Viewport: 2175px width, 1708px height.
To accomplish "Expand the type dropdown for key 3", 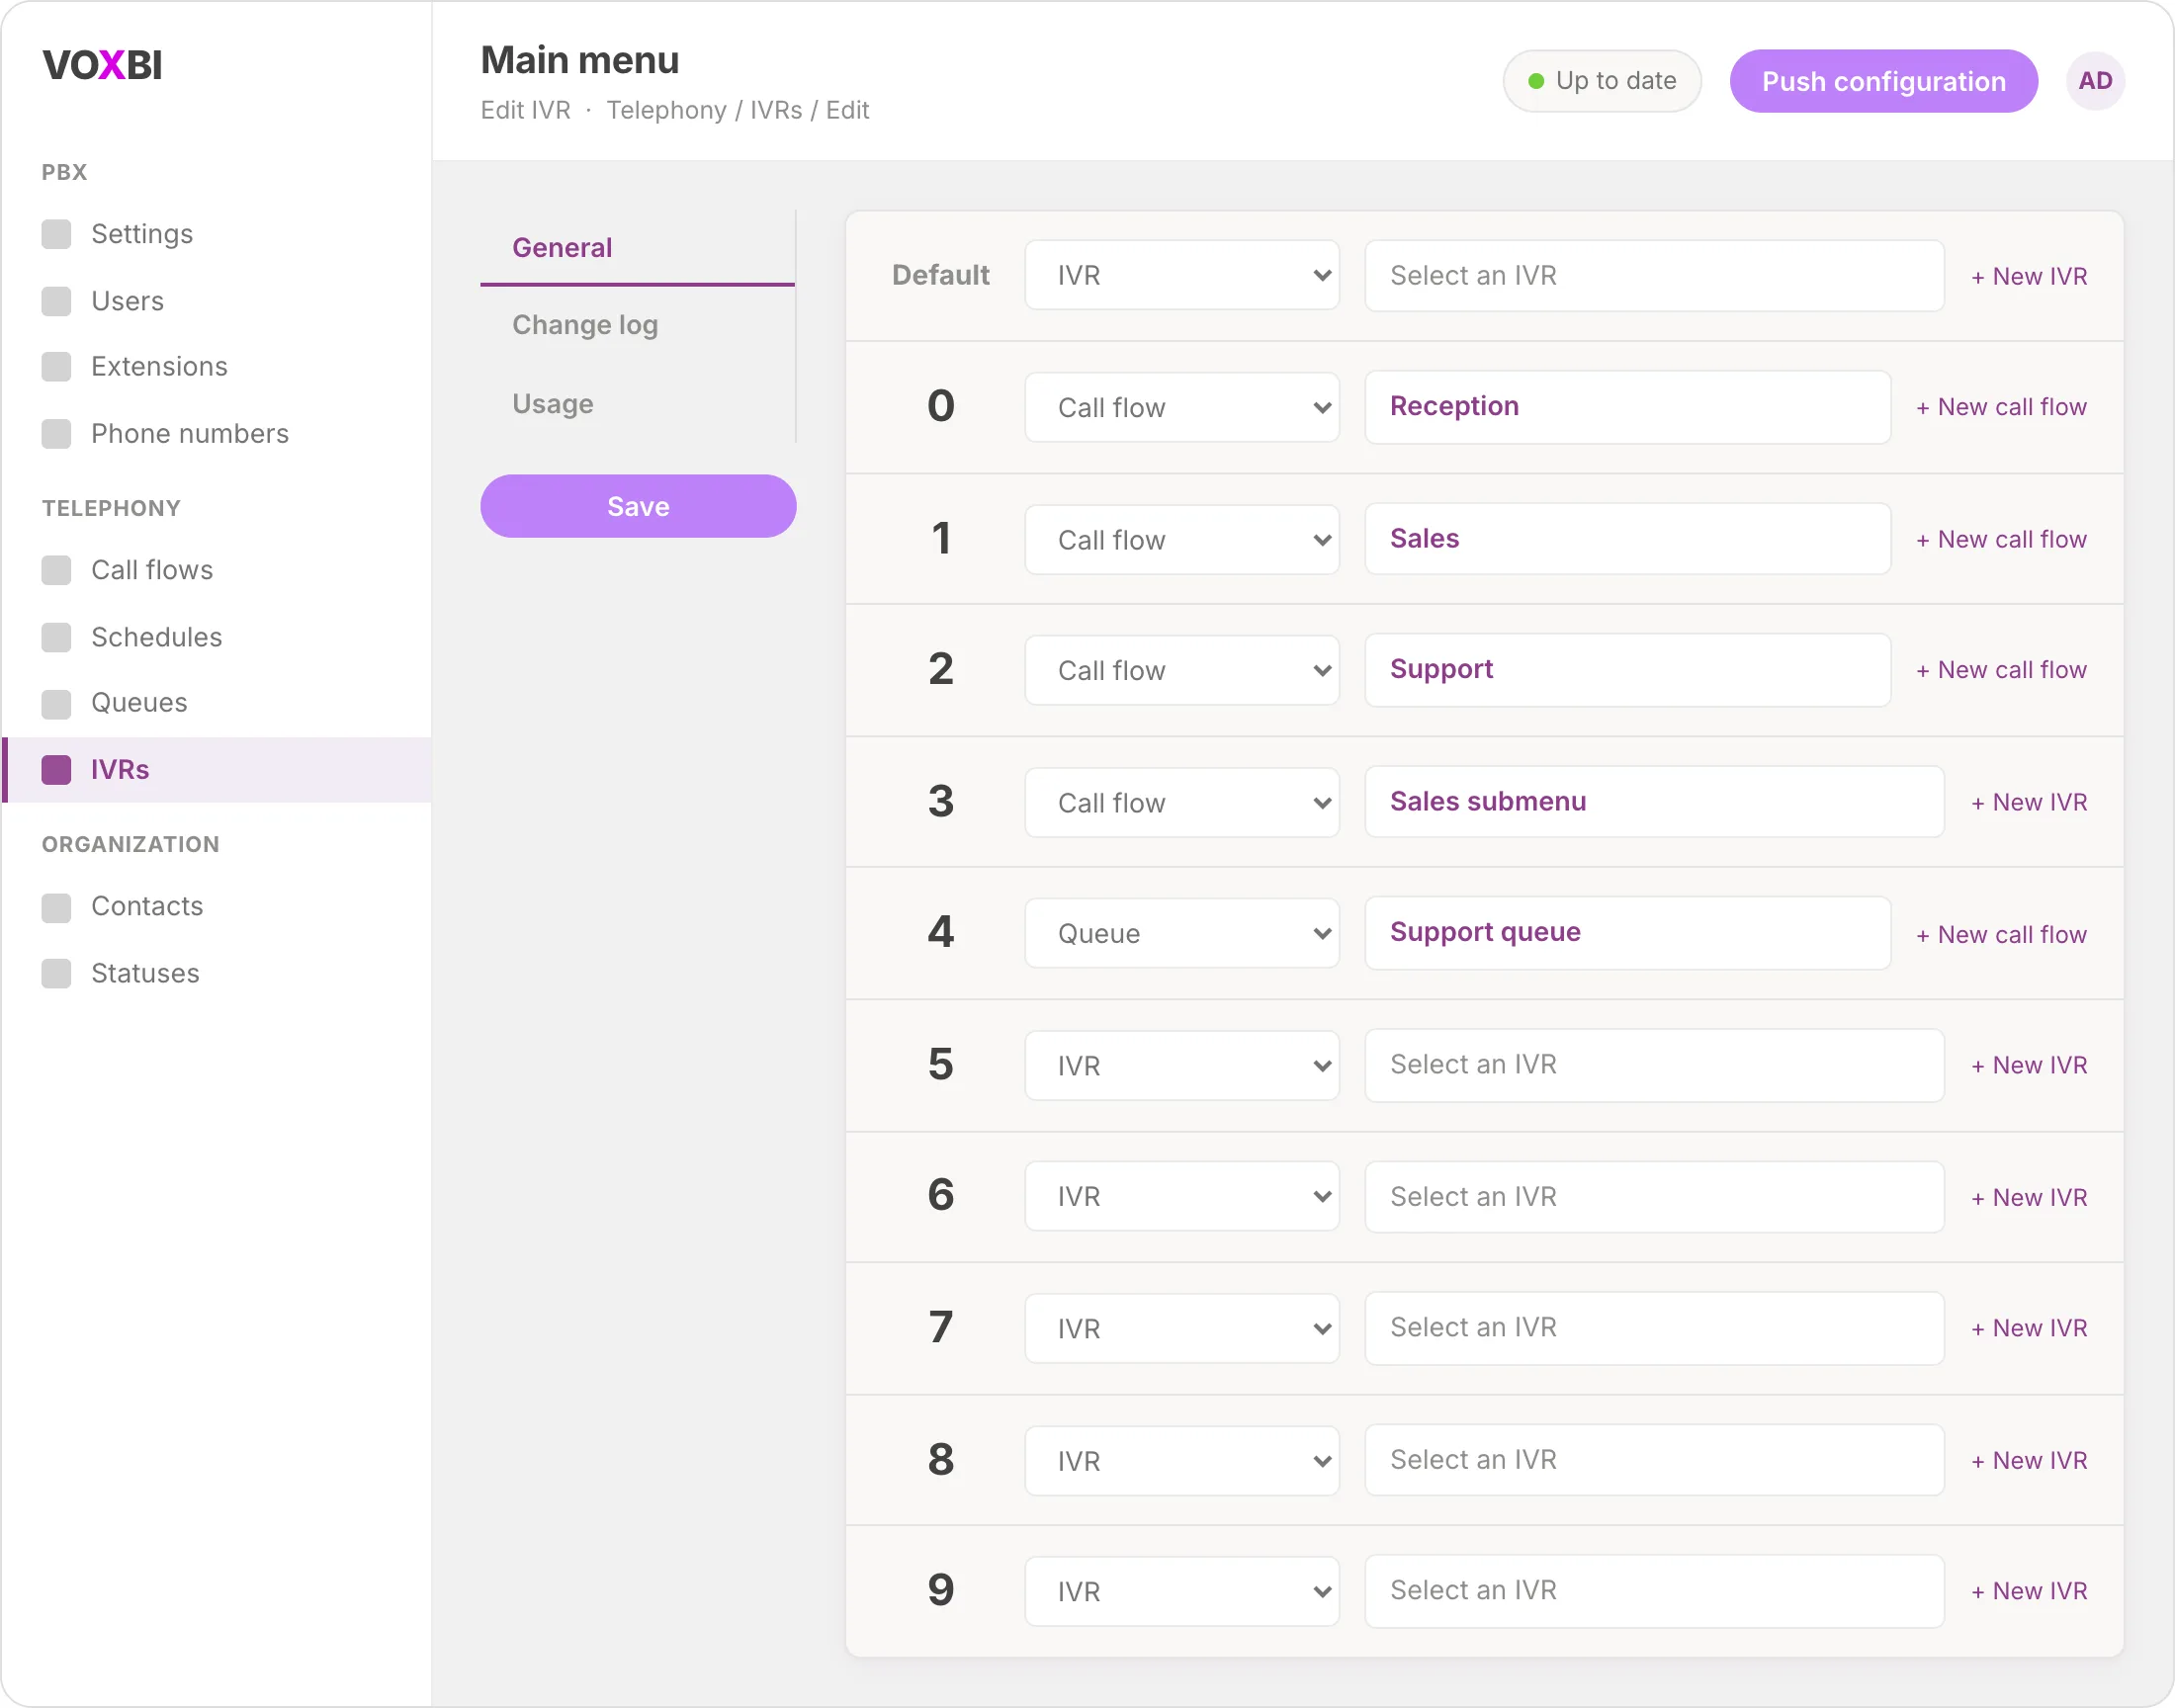I will tap(1182, 803).
